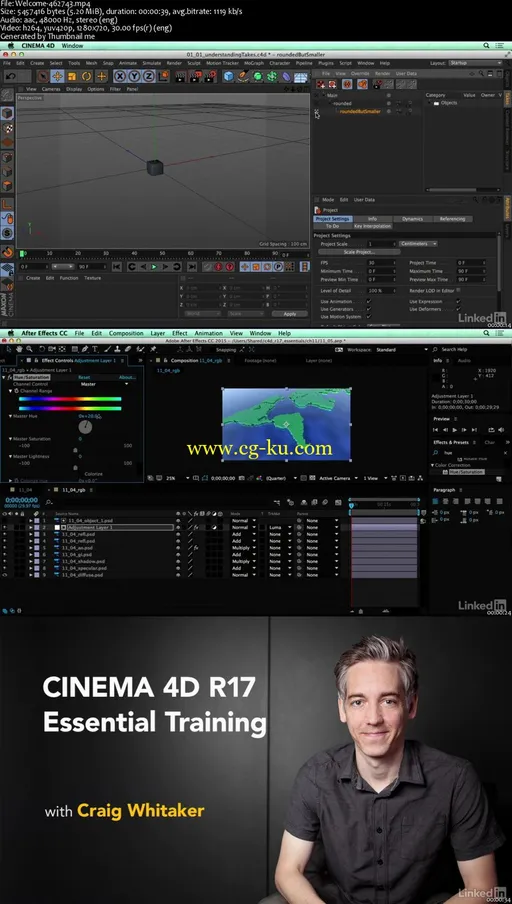Click About... in Hue/Saturation effect
The width and height of the screenshot is (512, 904).
coord(127,377)
